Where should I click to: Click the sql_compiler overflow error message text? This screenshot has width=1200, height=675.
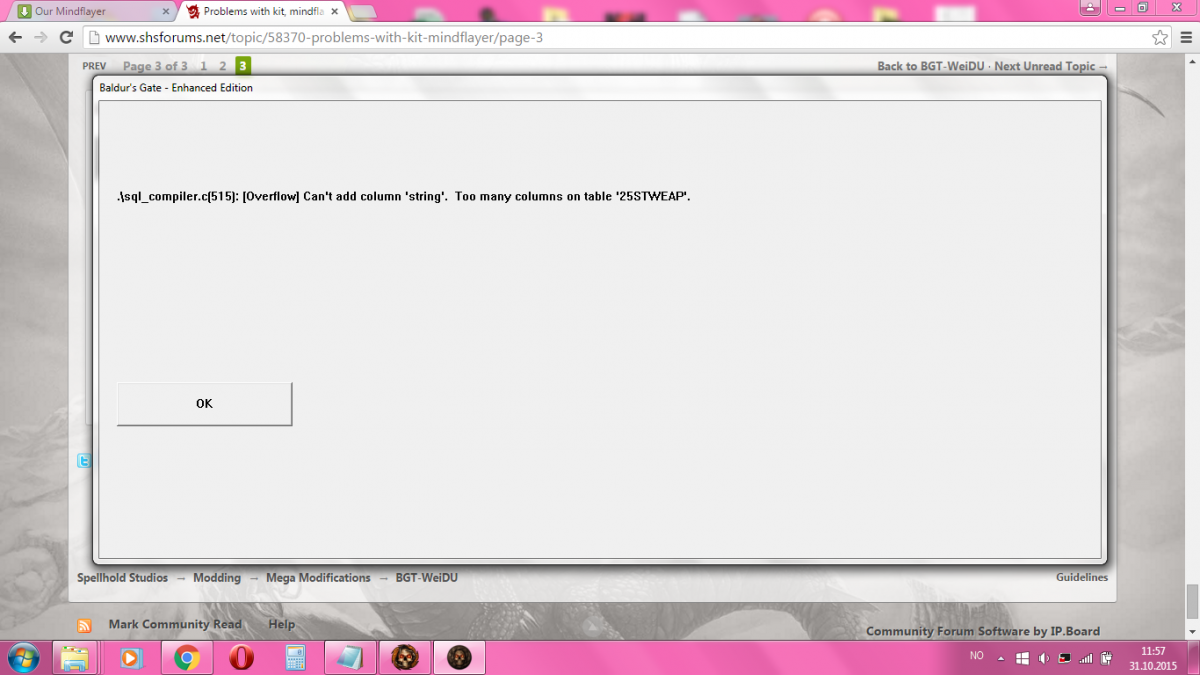(x=404, y=197)
